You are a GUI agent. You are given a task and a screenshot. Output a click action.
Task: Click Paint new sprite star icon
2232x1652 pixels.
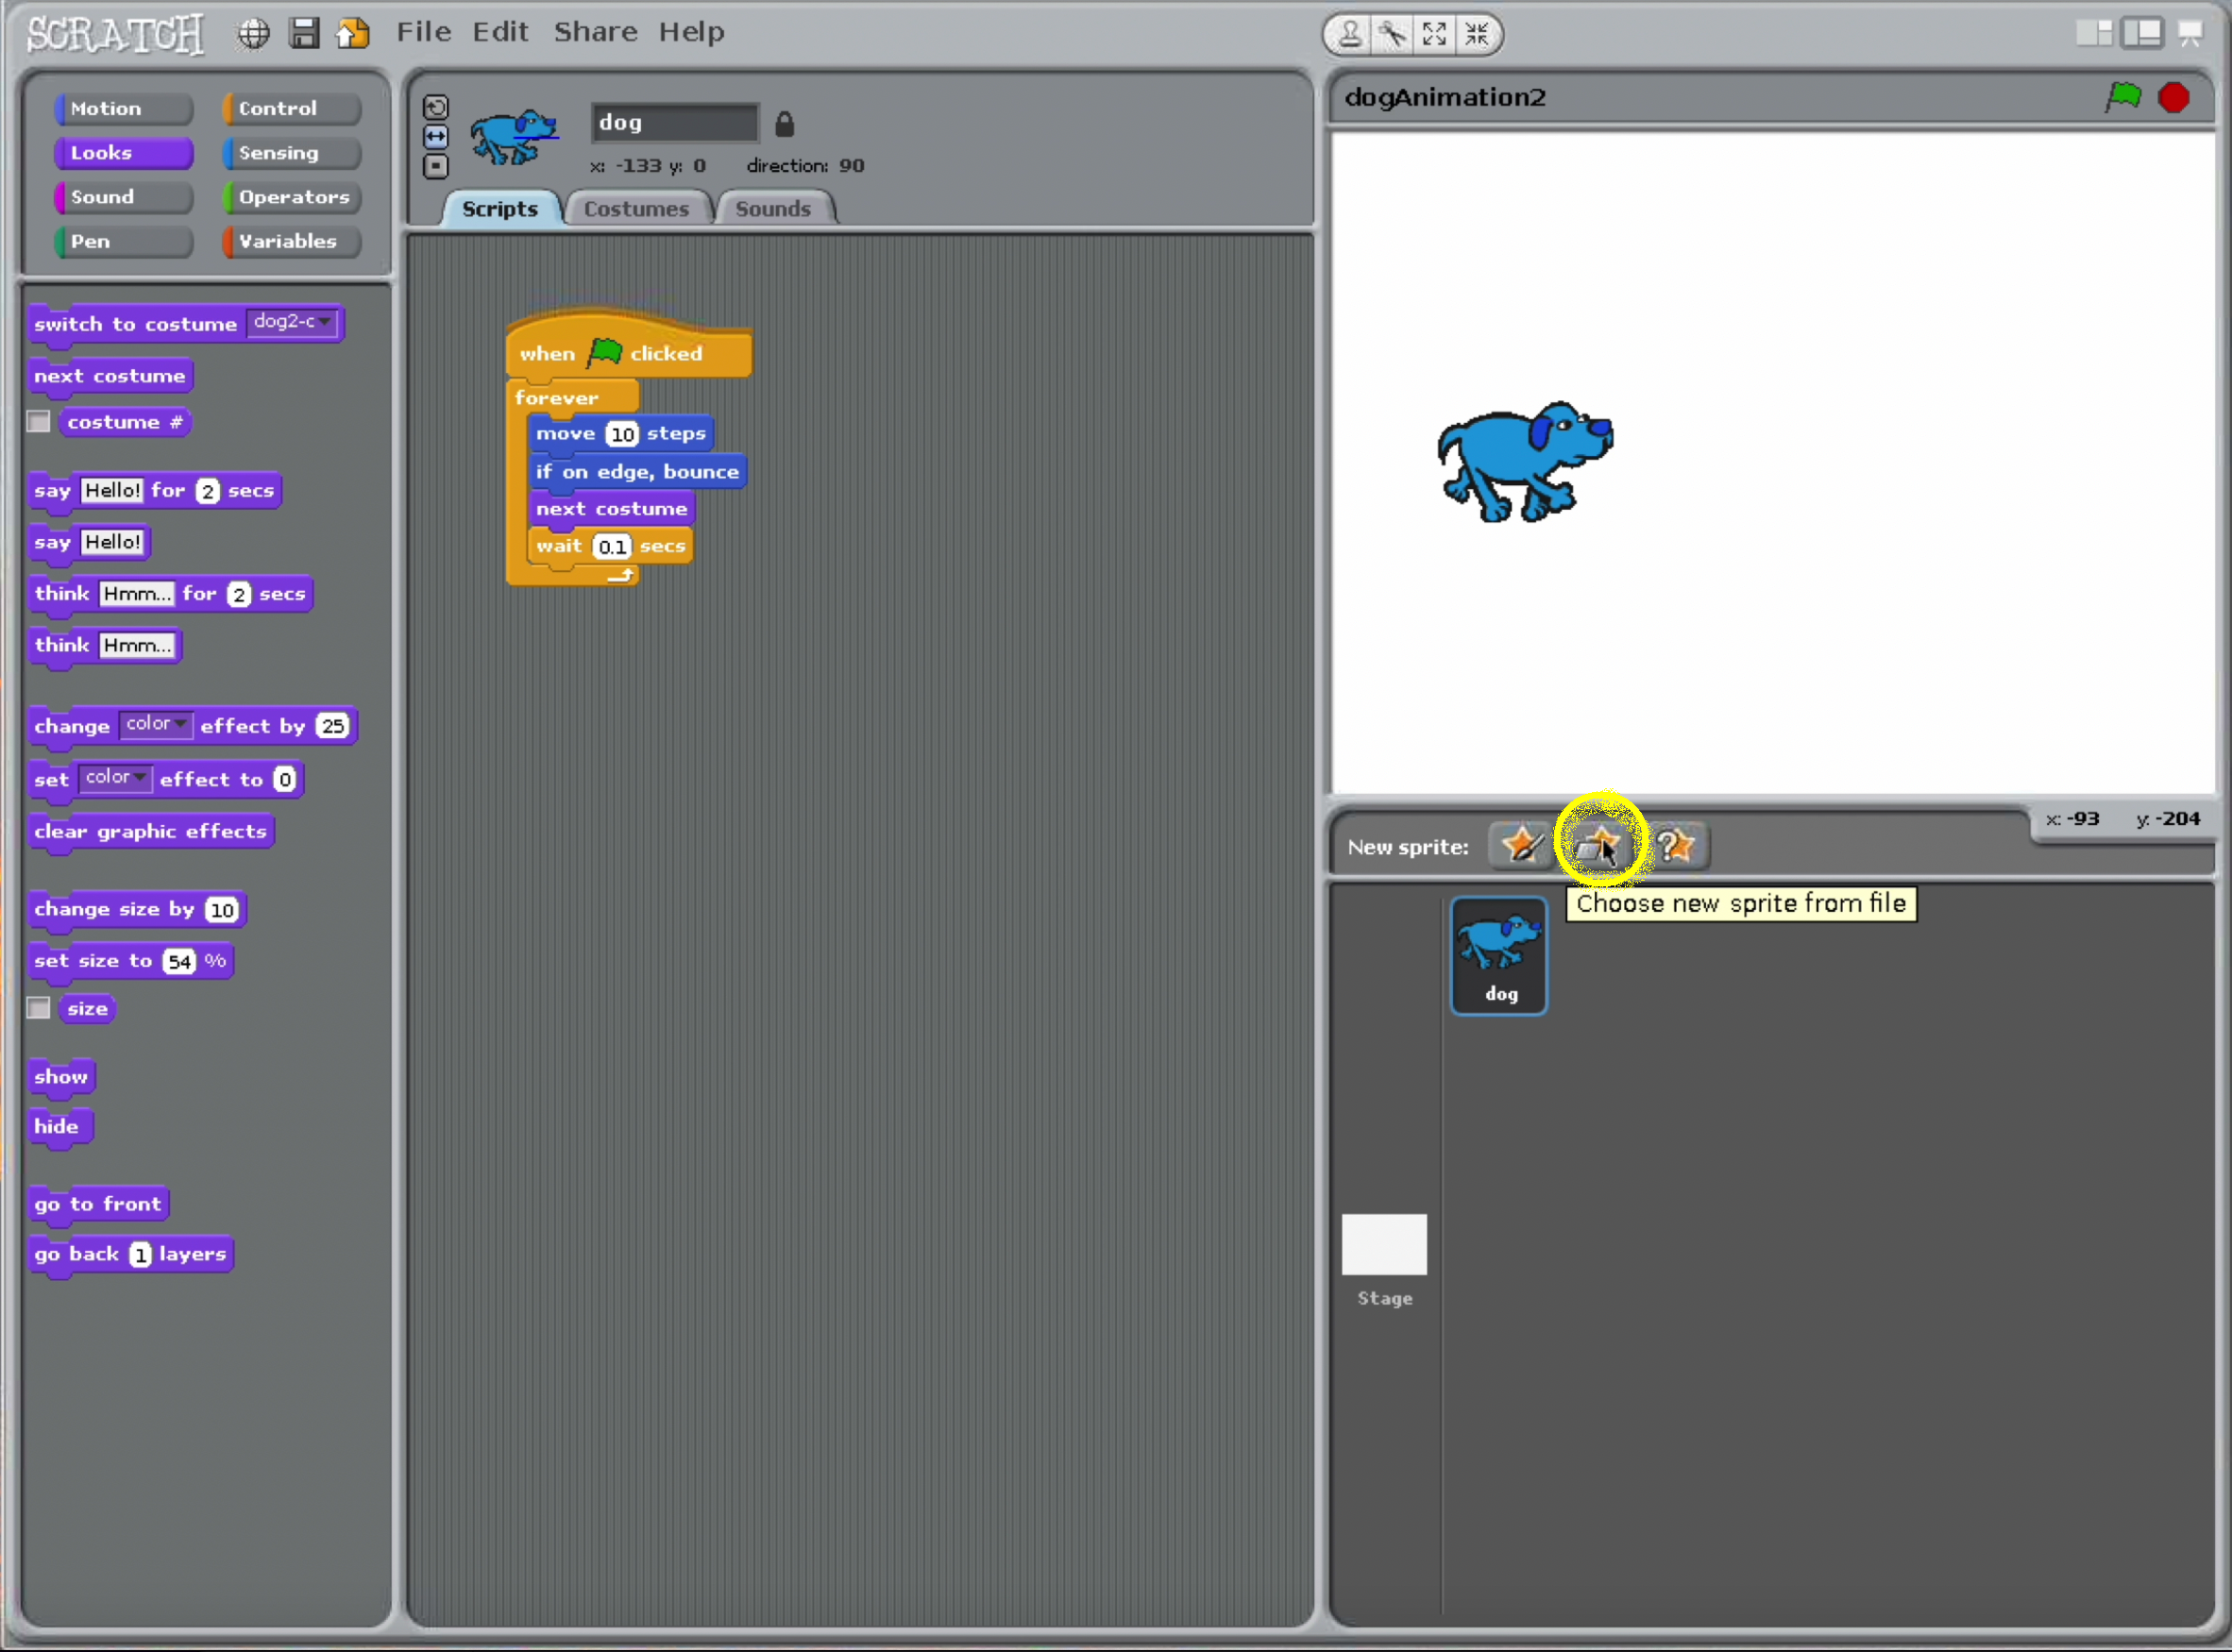(x=1521, y=846)
